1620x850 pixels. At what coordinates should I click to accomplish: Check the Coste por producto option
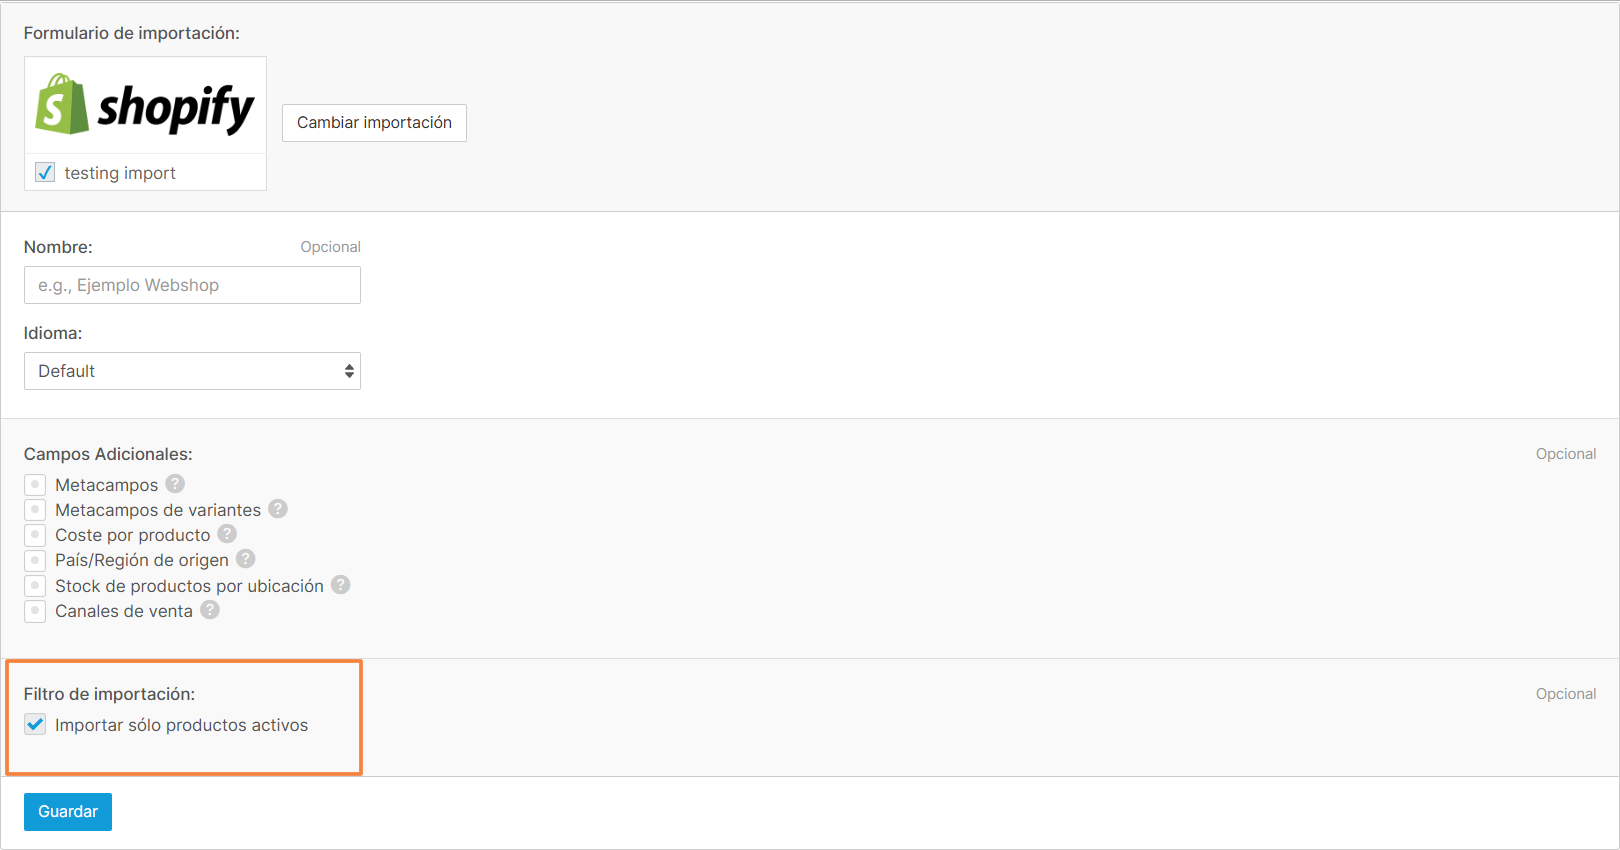[x=35, y=535]
